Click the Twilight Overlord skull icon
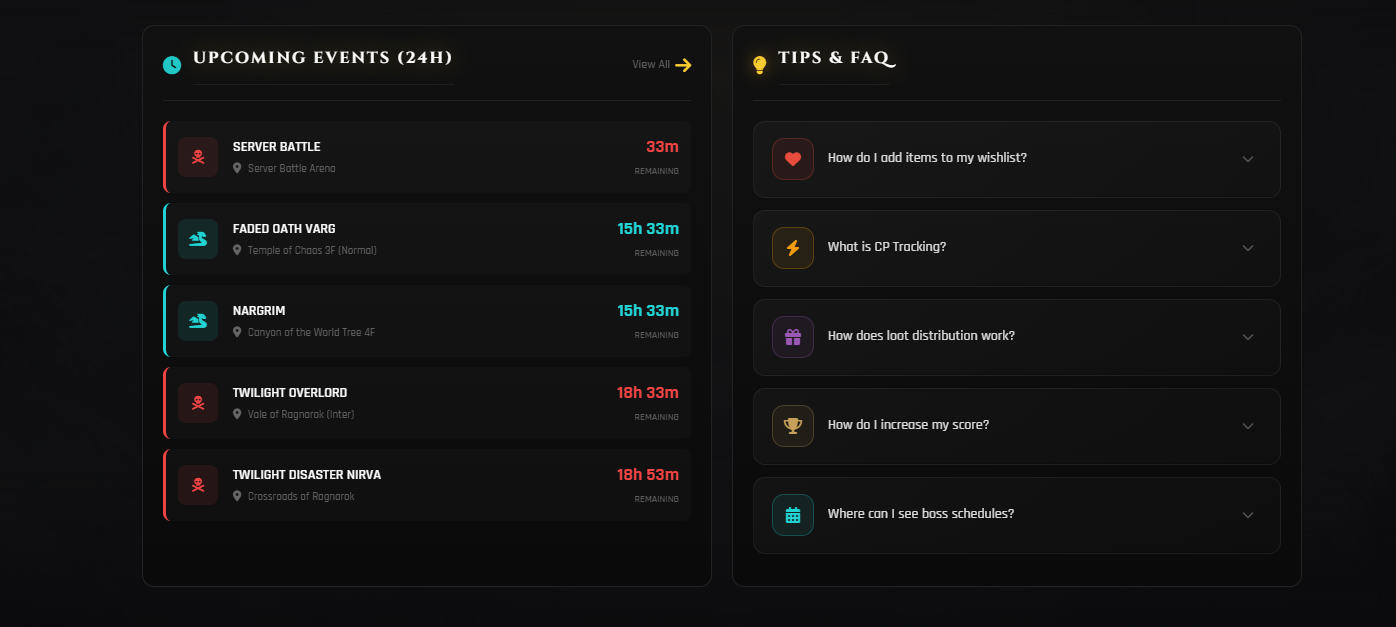This screenshot has width=1396, height=627. pyautogui.click(x=198, y=403)
